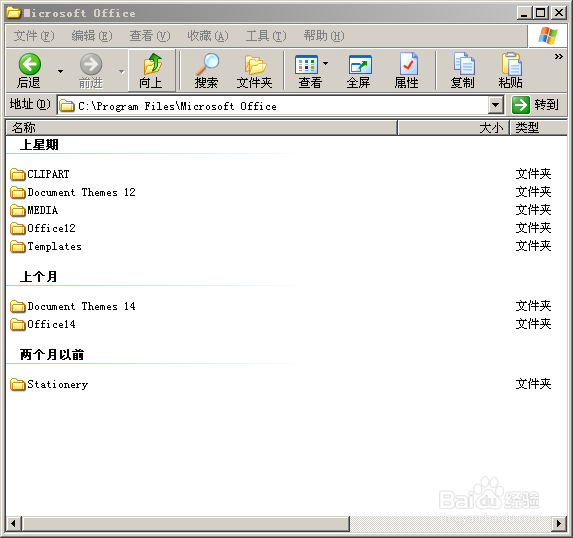Click the scroll right arrow

point(559,524)
